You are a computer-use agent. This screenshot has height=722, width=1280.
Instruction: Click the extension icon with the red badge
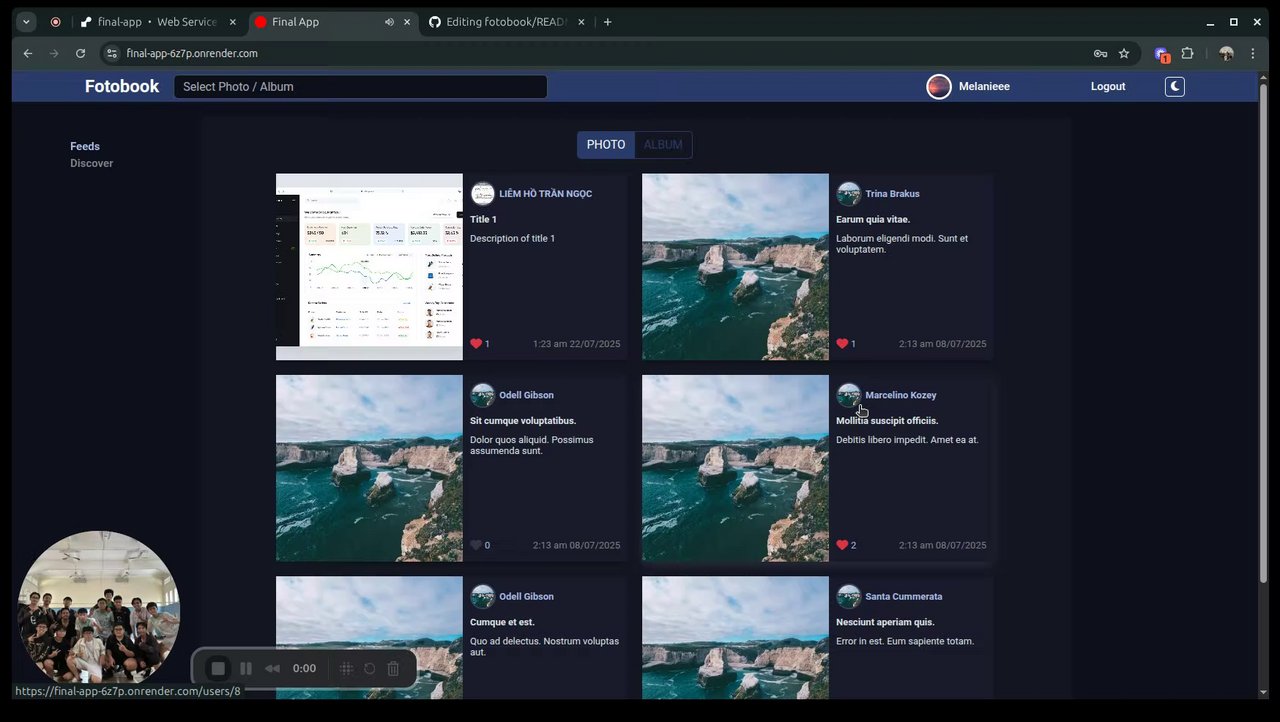[1161, 54]
